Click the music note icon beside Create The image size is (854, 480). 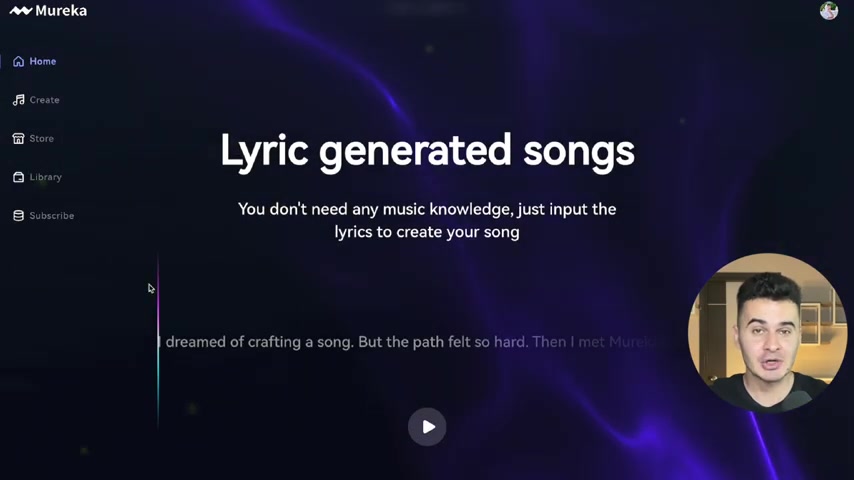[x=19, y=100]
